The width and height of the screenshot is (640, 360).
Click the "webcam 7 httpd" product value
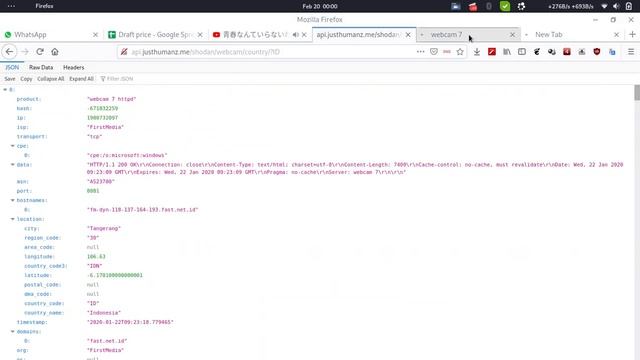[111, 99]
